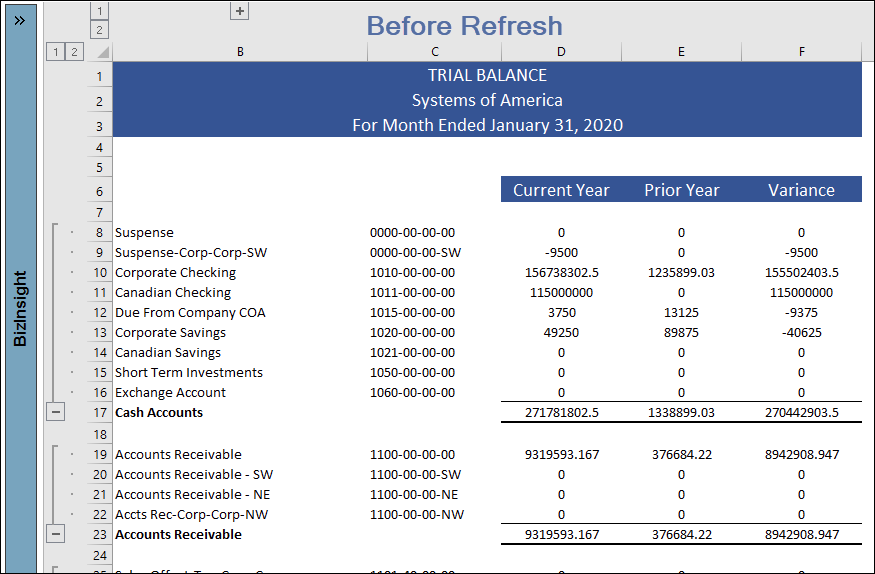Select the Due From Company COA cell
Viewport: 875px width, 574px height.
point(240,312)
